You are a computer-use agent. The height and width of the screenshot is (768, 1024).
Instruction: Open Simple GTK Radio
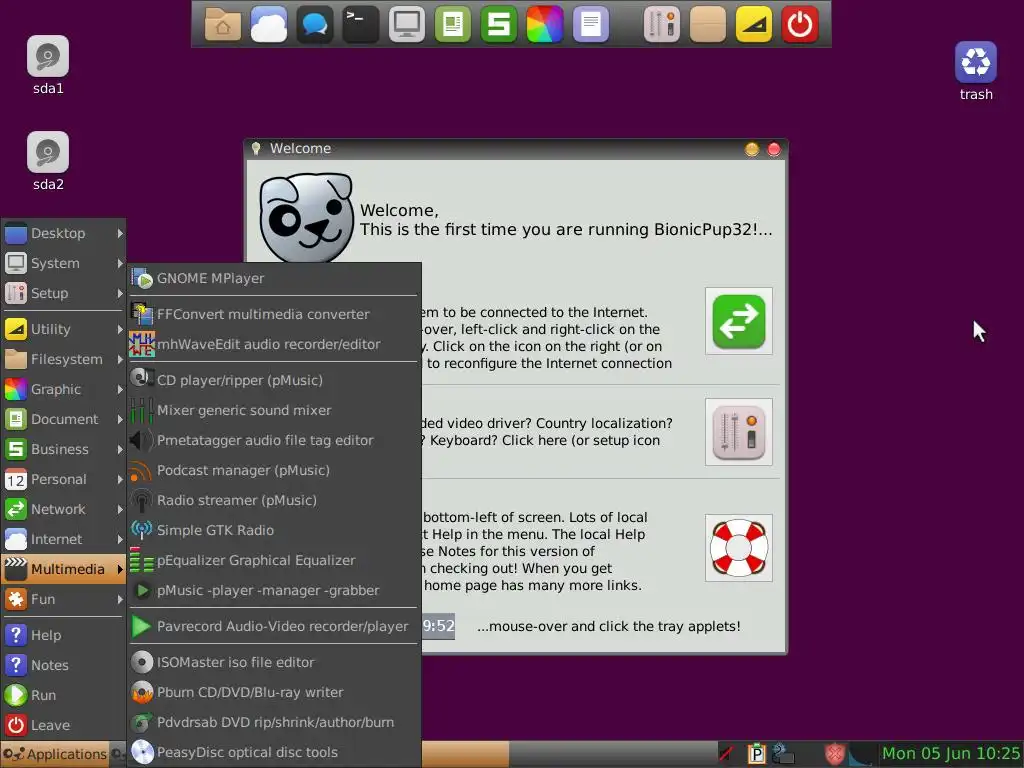tap(274, 530)
